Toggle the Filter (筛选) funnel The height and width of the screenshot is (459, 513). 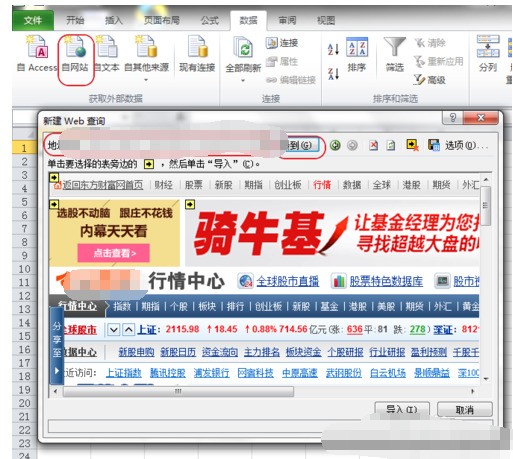point(395,54)
